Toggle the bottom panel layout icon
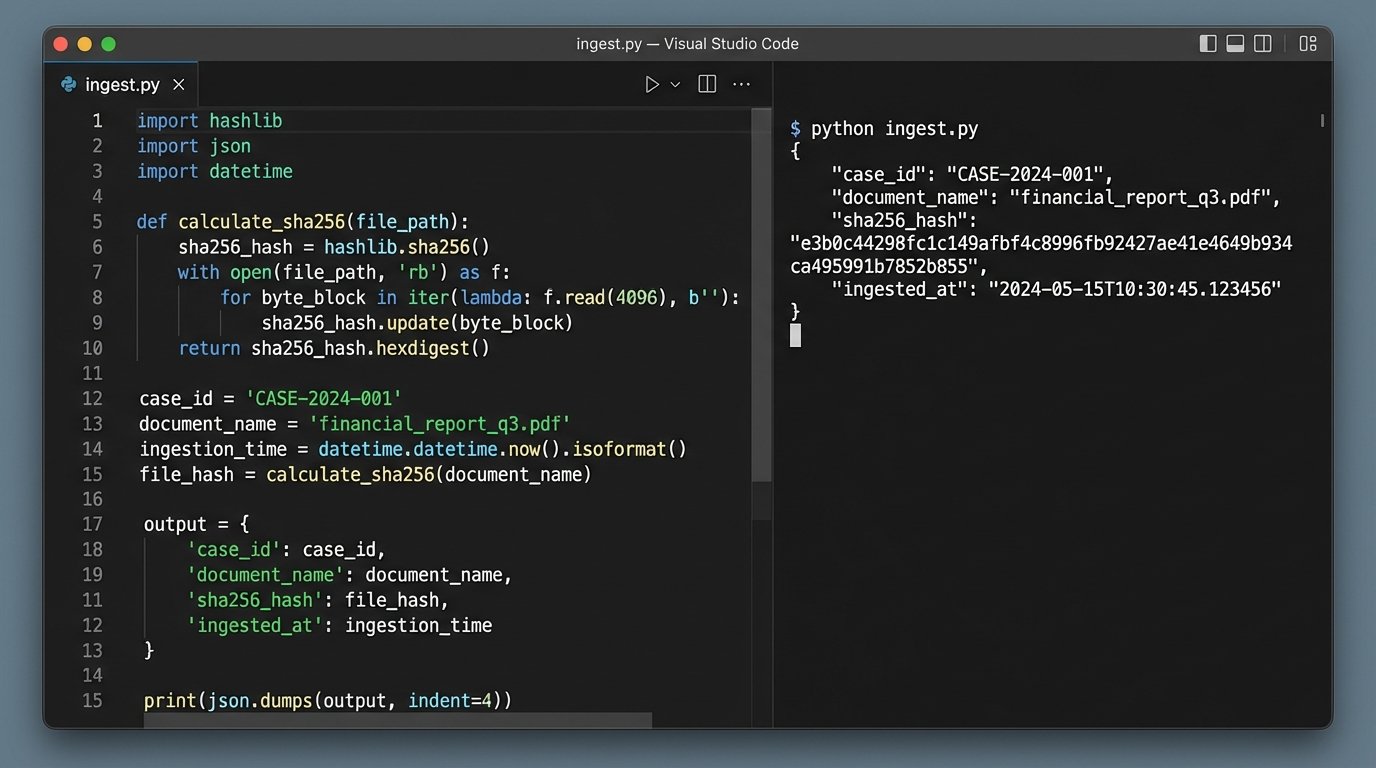This screenshot has width=1376, height=768. (1235, 44)
